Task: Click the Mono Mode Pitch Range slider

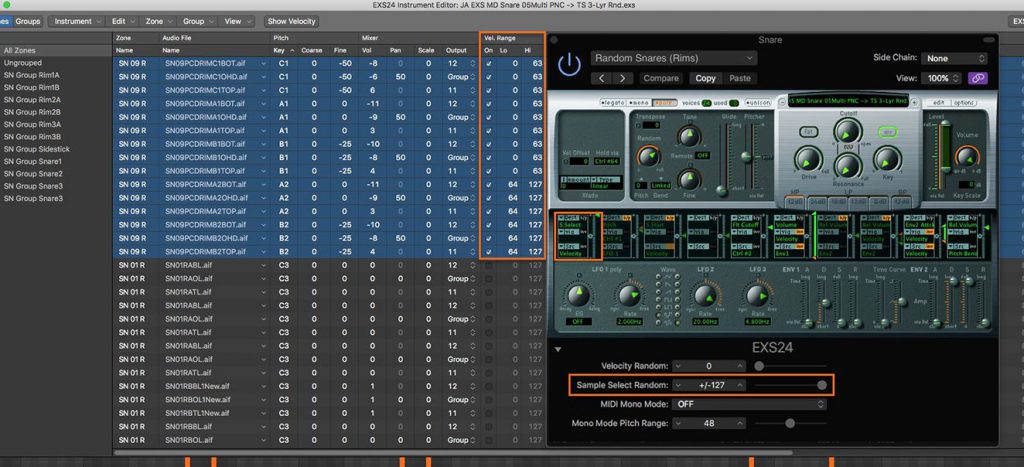Action: 790,423
